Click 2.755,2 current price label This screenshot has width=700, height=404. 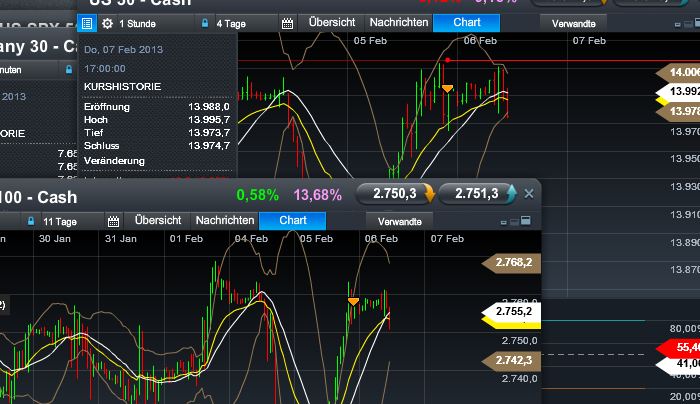click(512, 312)
